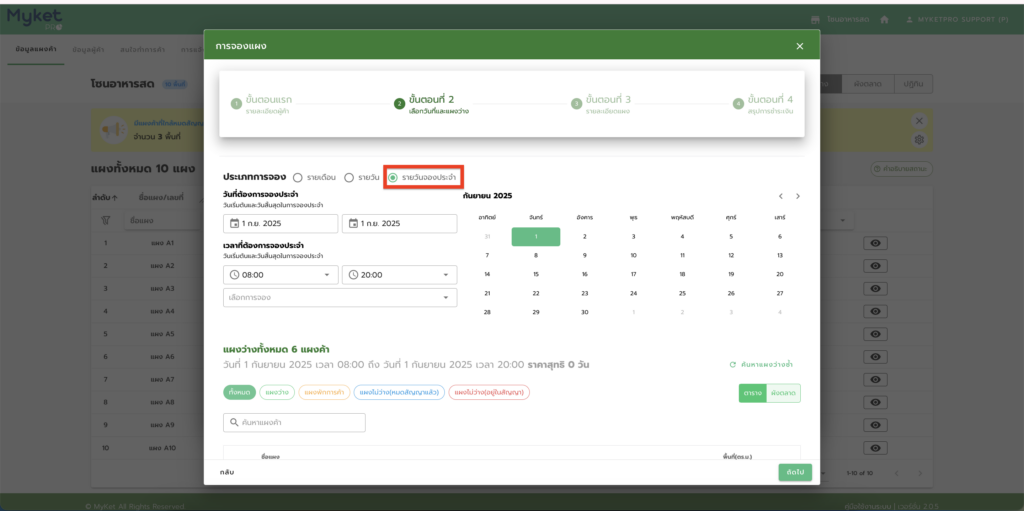This screenshot has height=511, width=1024.
Task: Toggle eye icon for แผง A5 row
Action: point(875,334)
